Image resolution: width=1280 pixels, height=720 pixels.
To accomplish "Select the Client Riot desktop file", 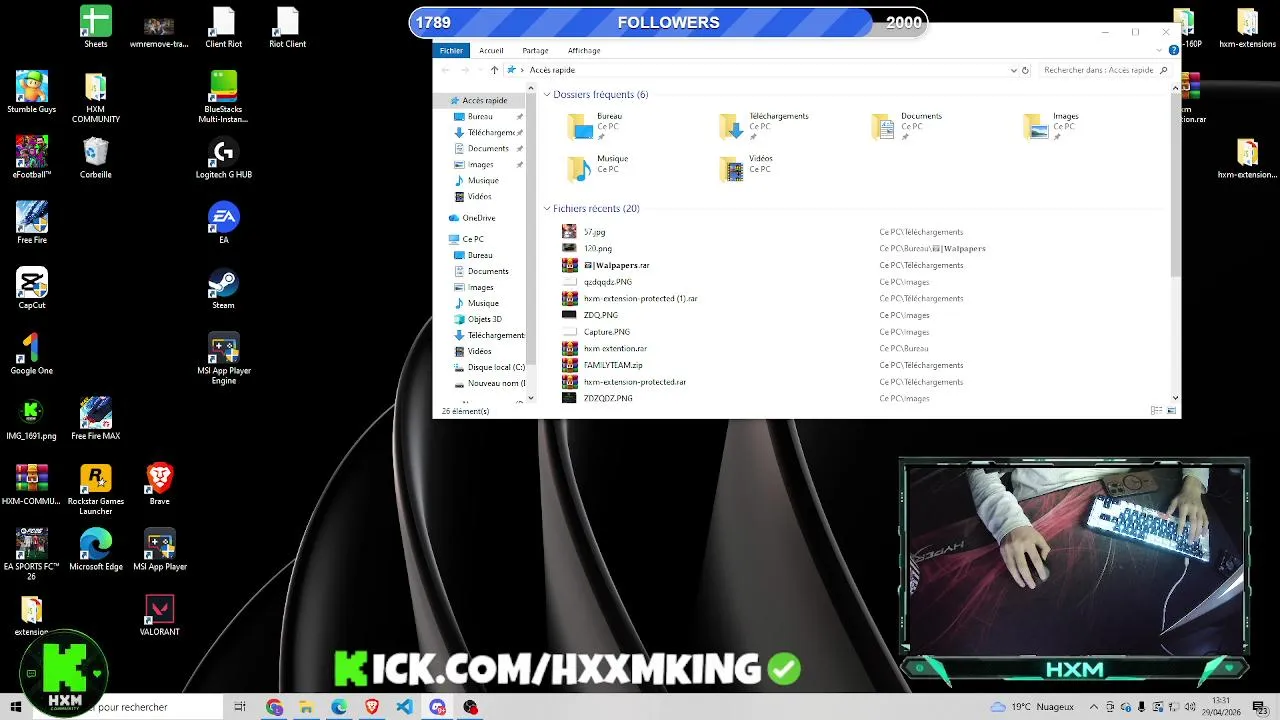I will 223,27.
